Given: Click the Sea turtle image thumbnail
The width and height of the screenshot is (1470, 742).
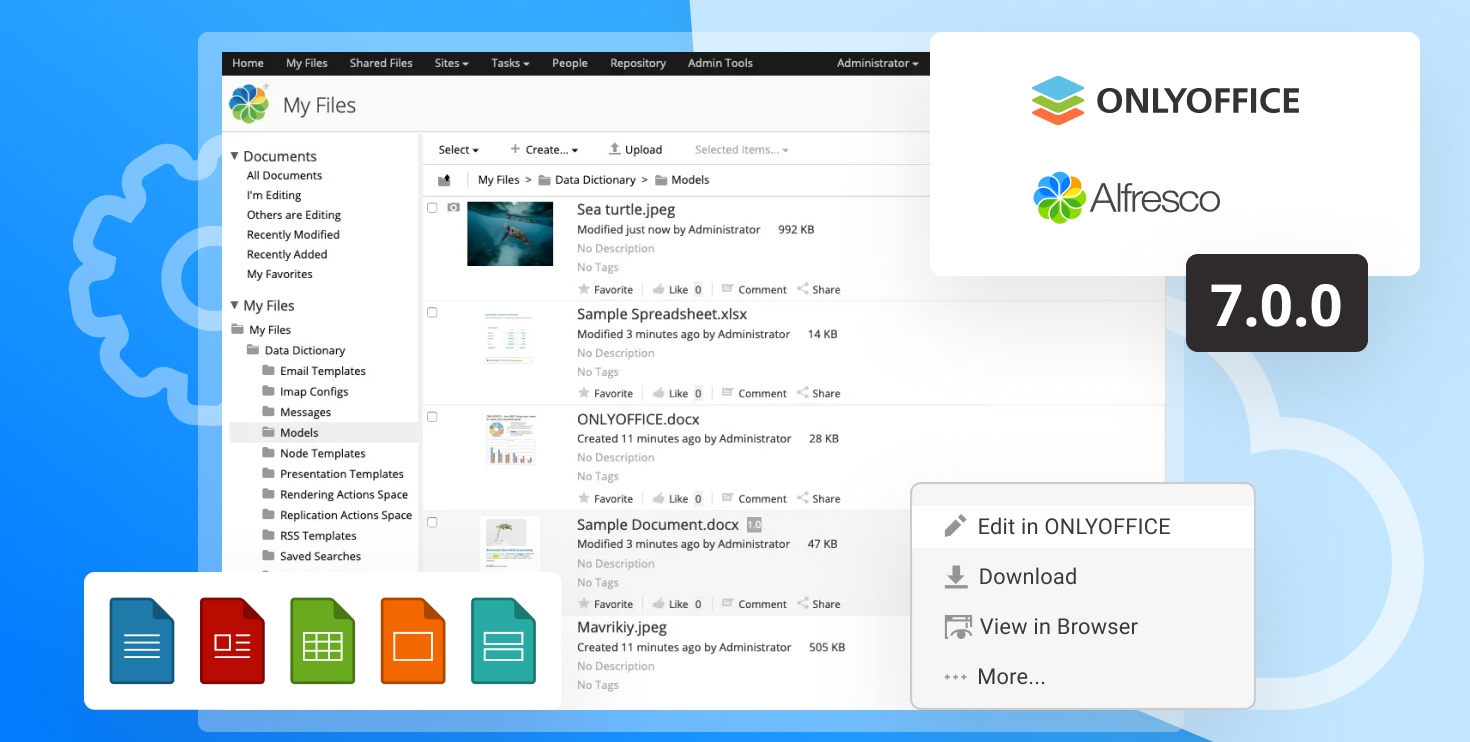Looking at the screenshot, I should click(510, 233).
